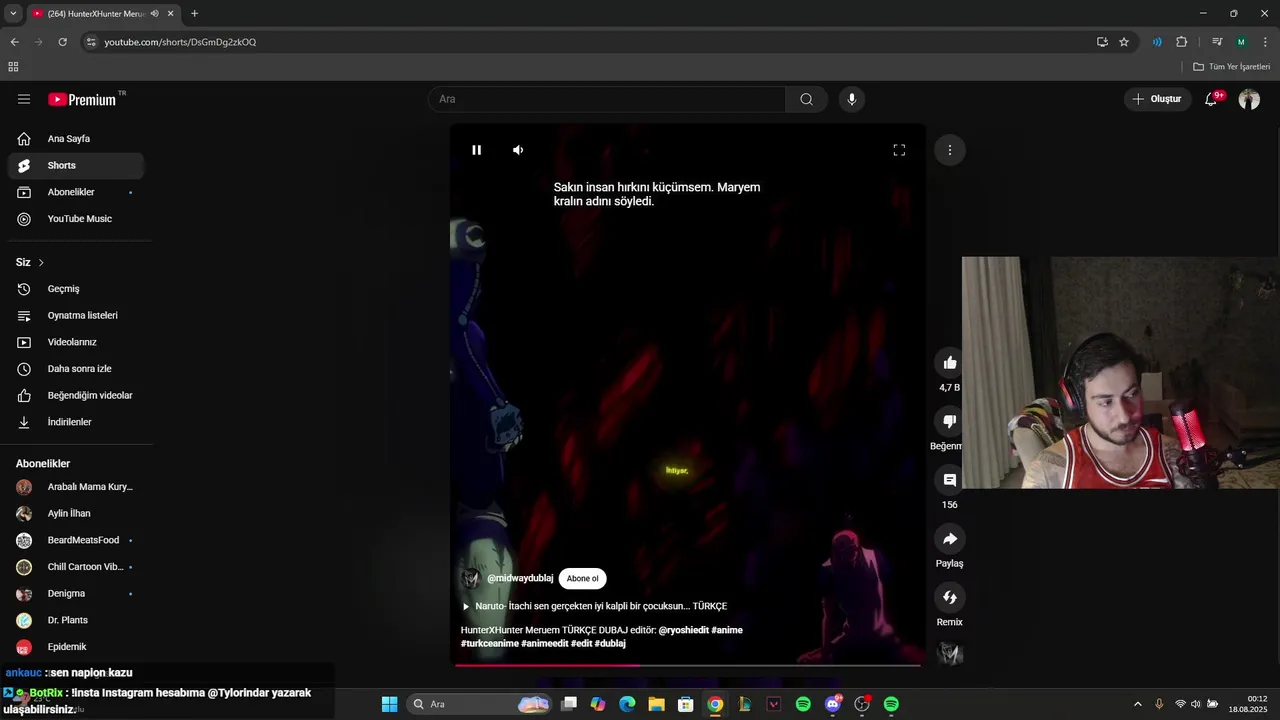Open the Denigma subscription

(76, 593)
